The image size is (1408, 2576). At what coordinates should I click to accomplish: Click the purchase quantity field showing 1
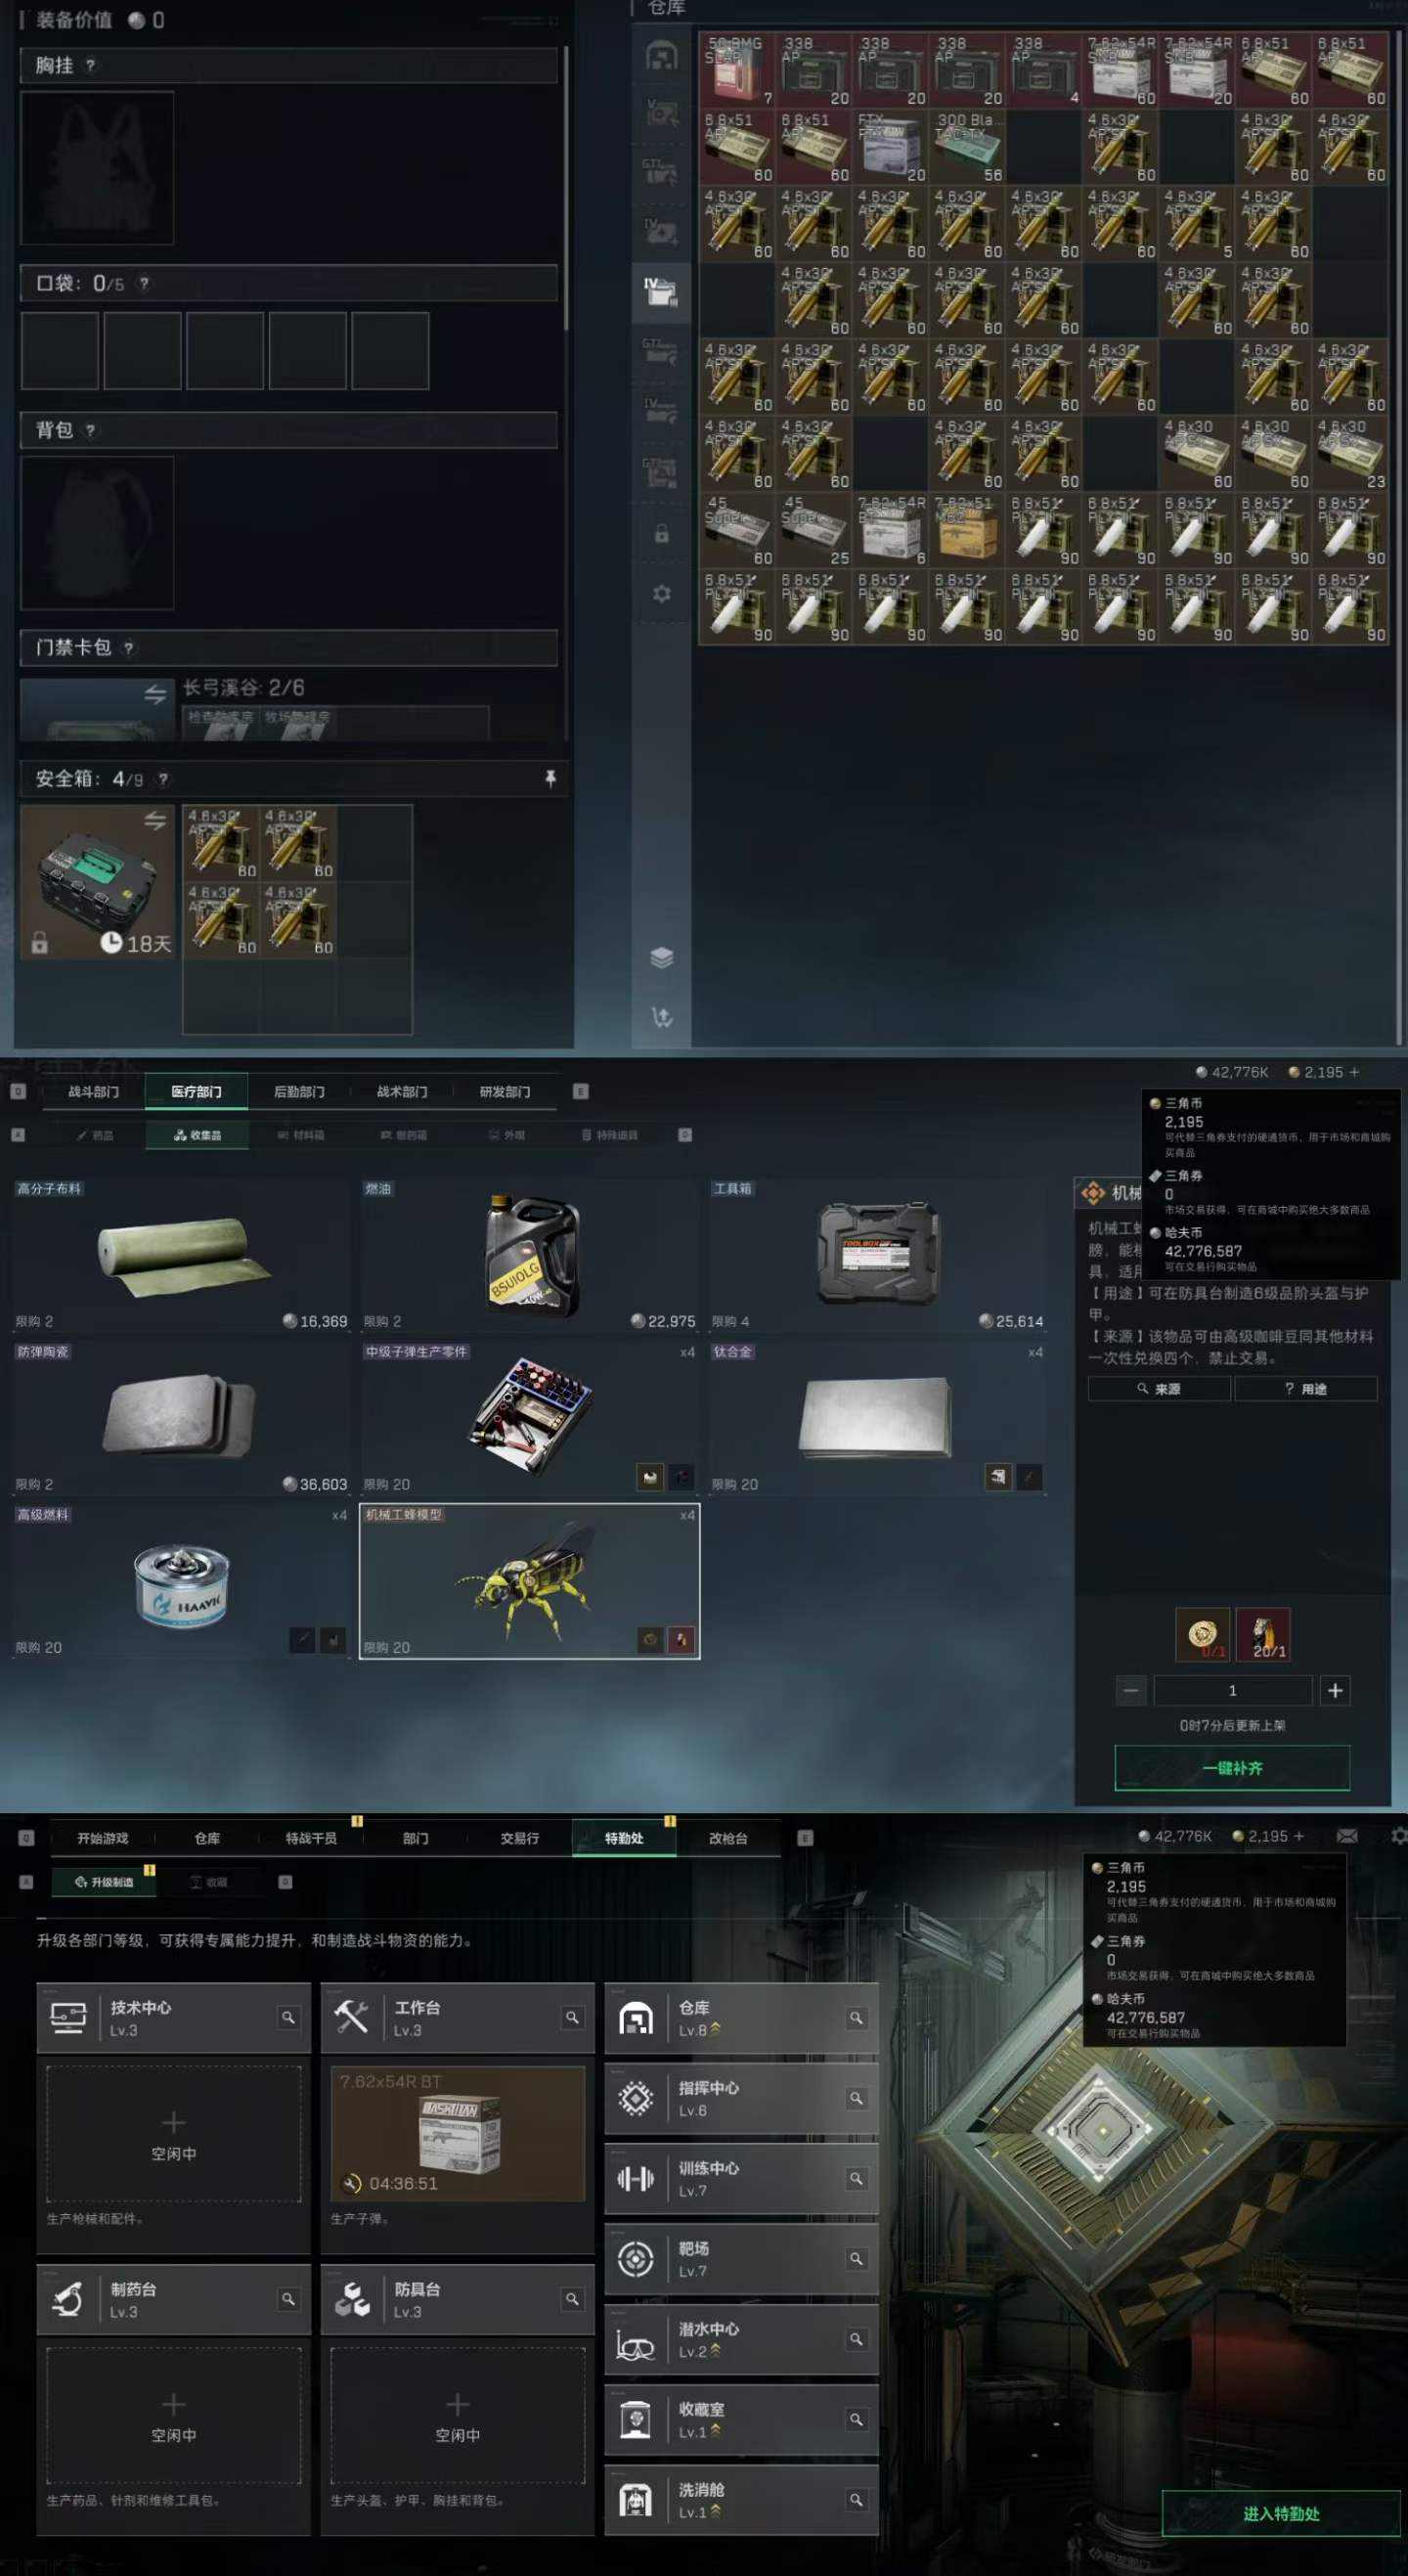[1233, 1691]
